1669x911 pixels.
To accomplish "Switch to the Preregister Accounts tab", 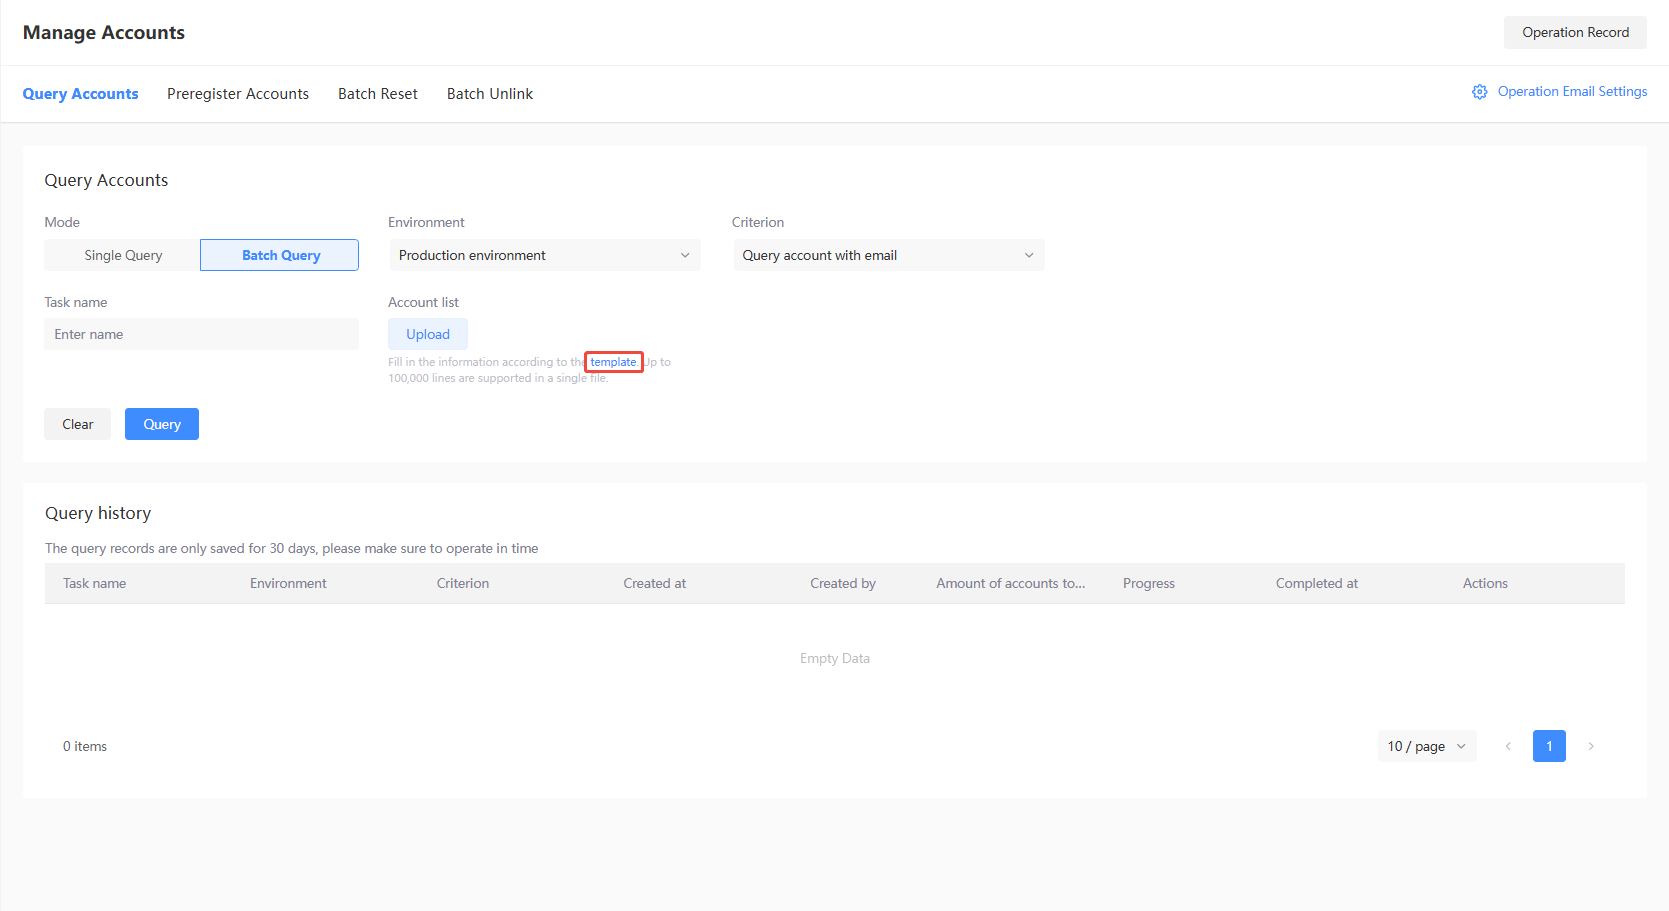I will (238, 93).
